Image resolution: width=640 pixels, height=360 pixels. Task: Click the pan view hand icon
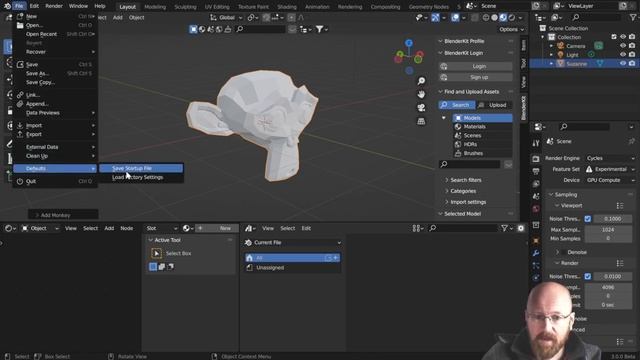421,94
